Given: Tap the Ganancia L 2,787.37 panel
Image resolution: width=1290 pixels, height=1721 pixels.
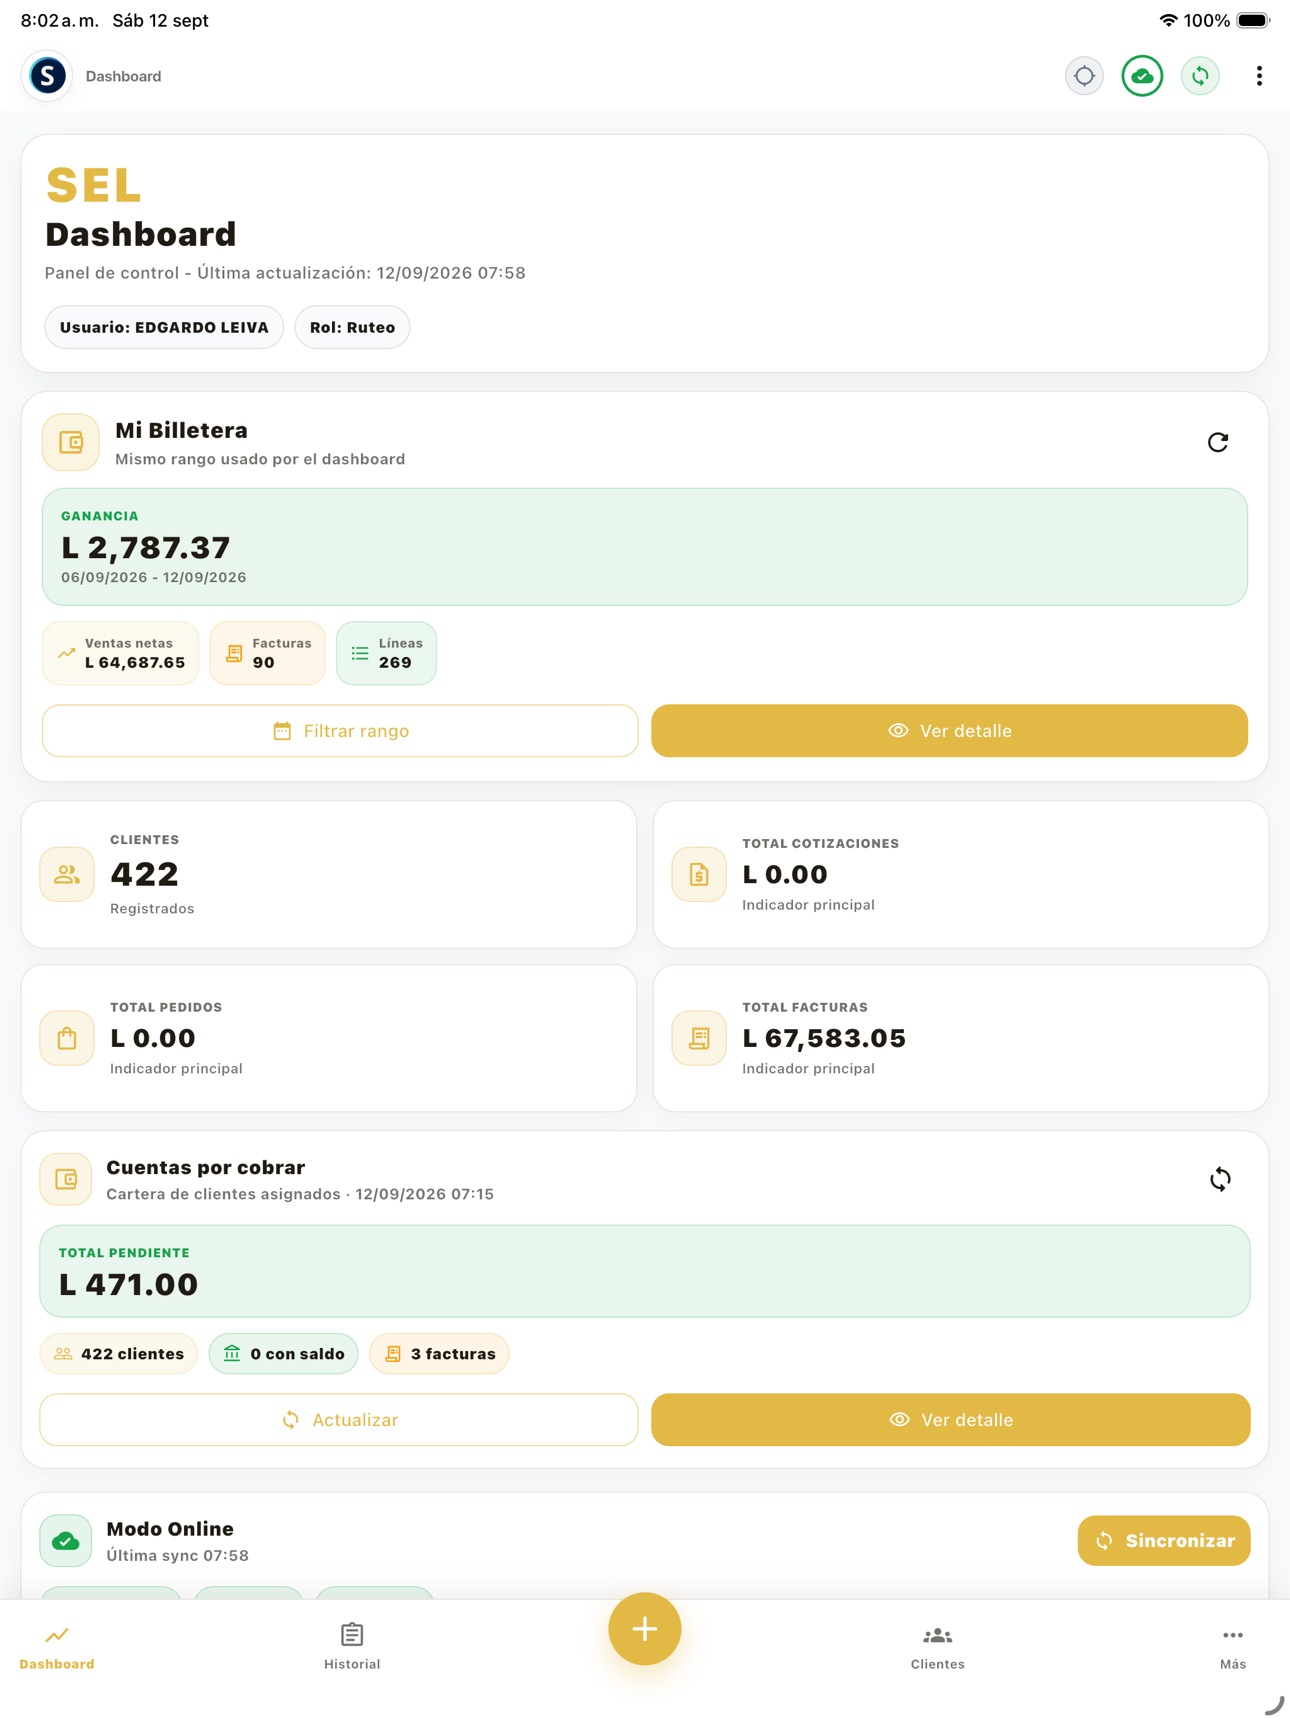Looking at the screenshot, I should pyautogui.click(x=645, y=547).
